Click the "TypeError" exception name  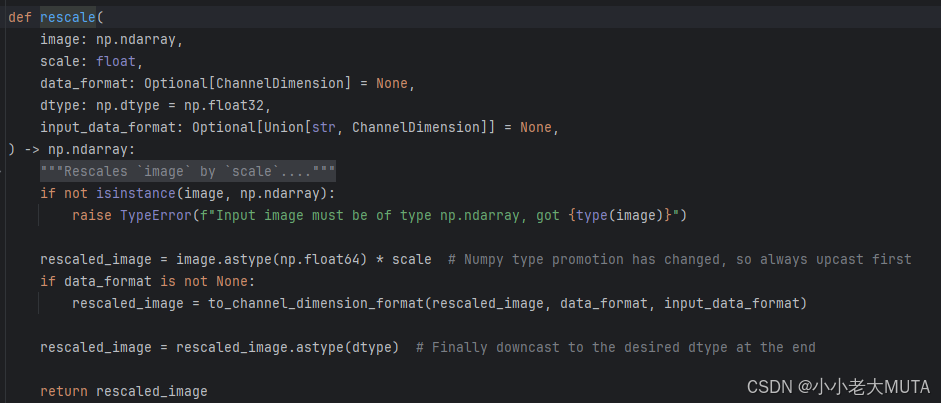[x=156, y=215]
